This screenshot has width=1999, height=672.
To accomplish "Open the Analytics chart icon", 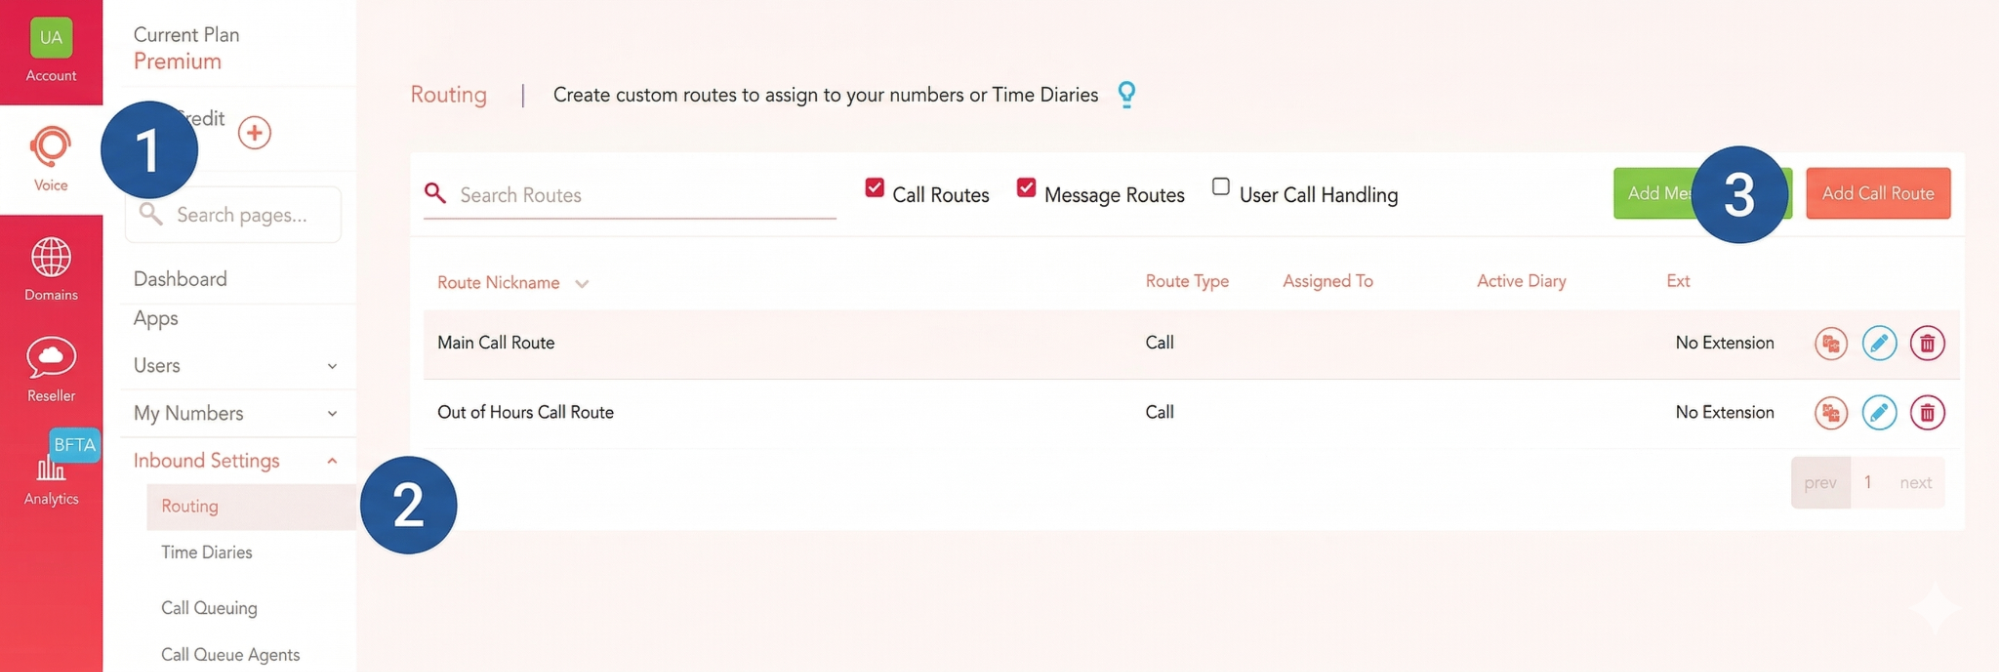I will [51, 468].
